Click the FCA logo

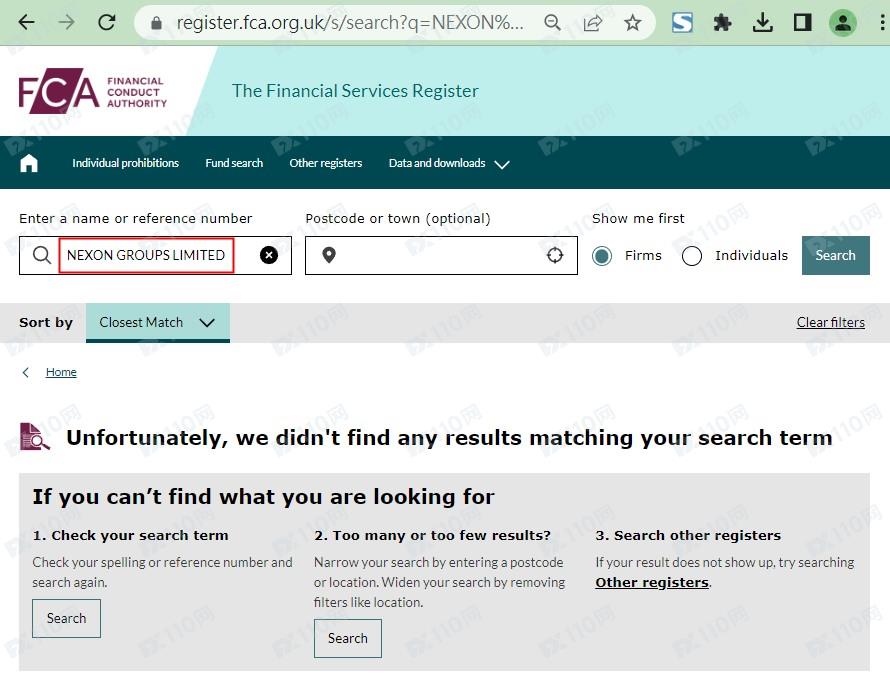click(x=92, y=93)
